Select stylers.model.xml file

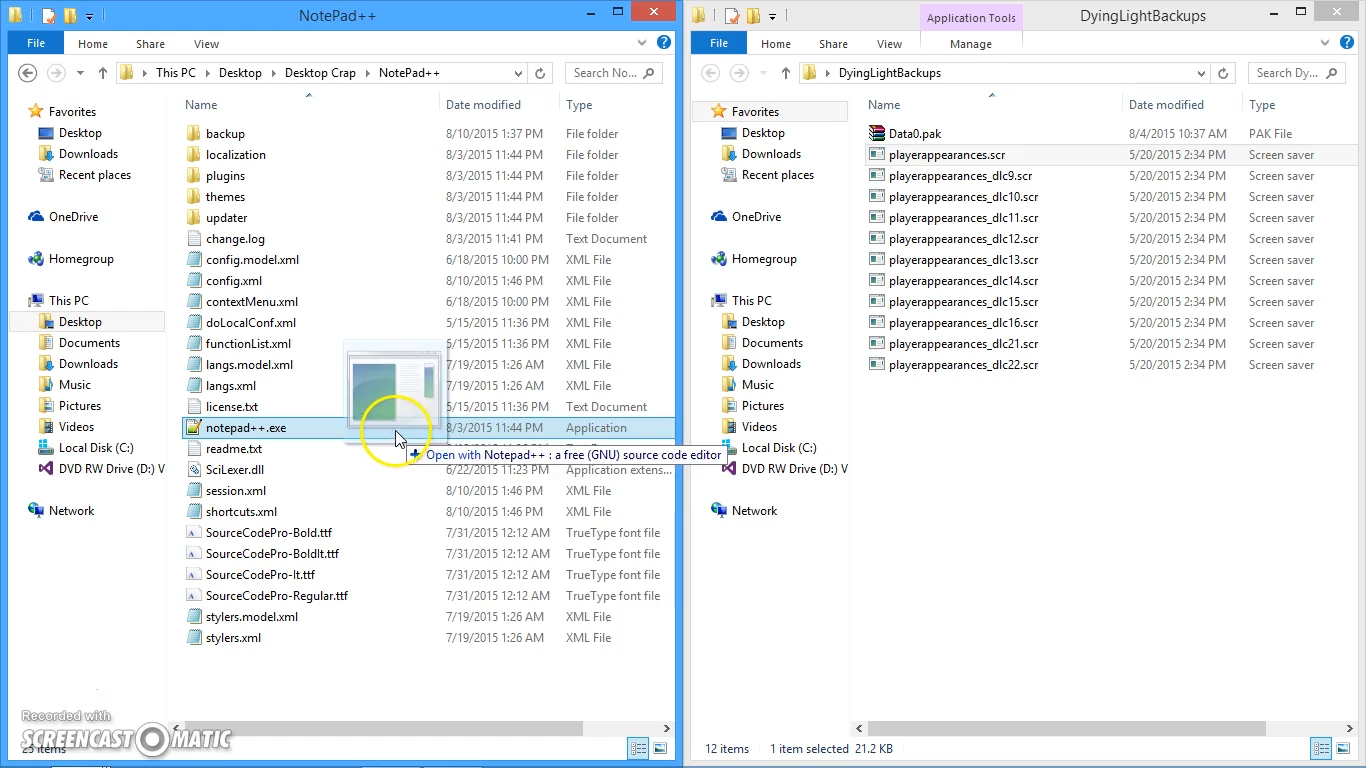pos(251,617)
